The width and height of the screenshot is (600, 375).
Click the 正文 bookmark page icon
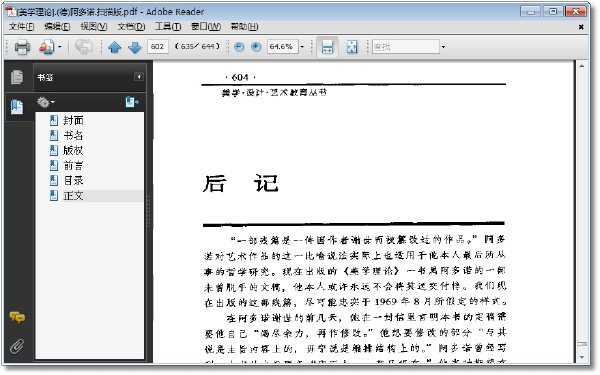pyautogui.click(x=54, y=196)
